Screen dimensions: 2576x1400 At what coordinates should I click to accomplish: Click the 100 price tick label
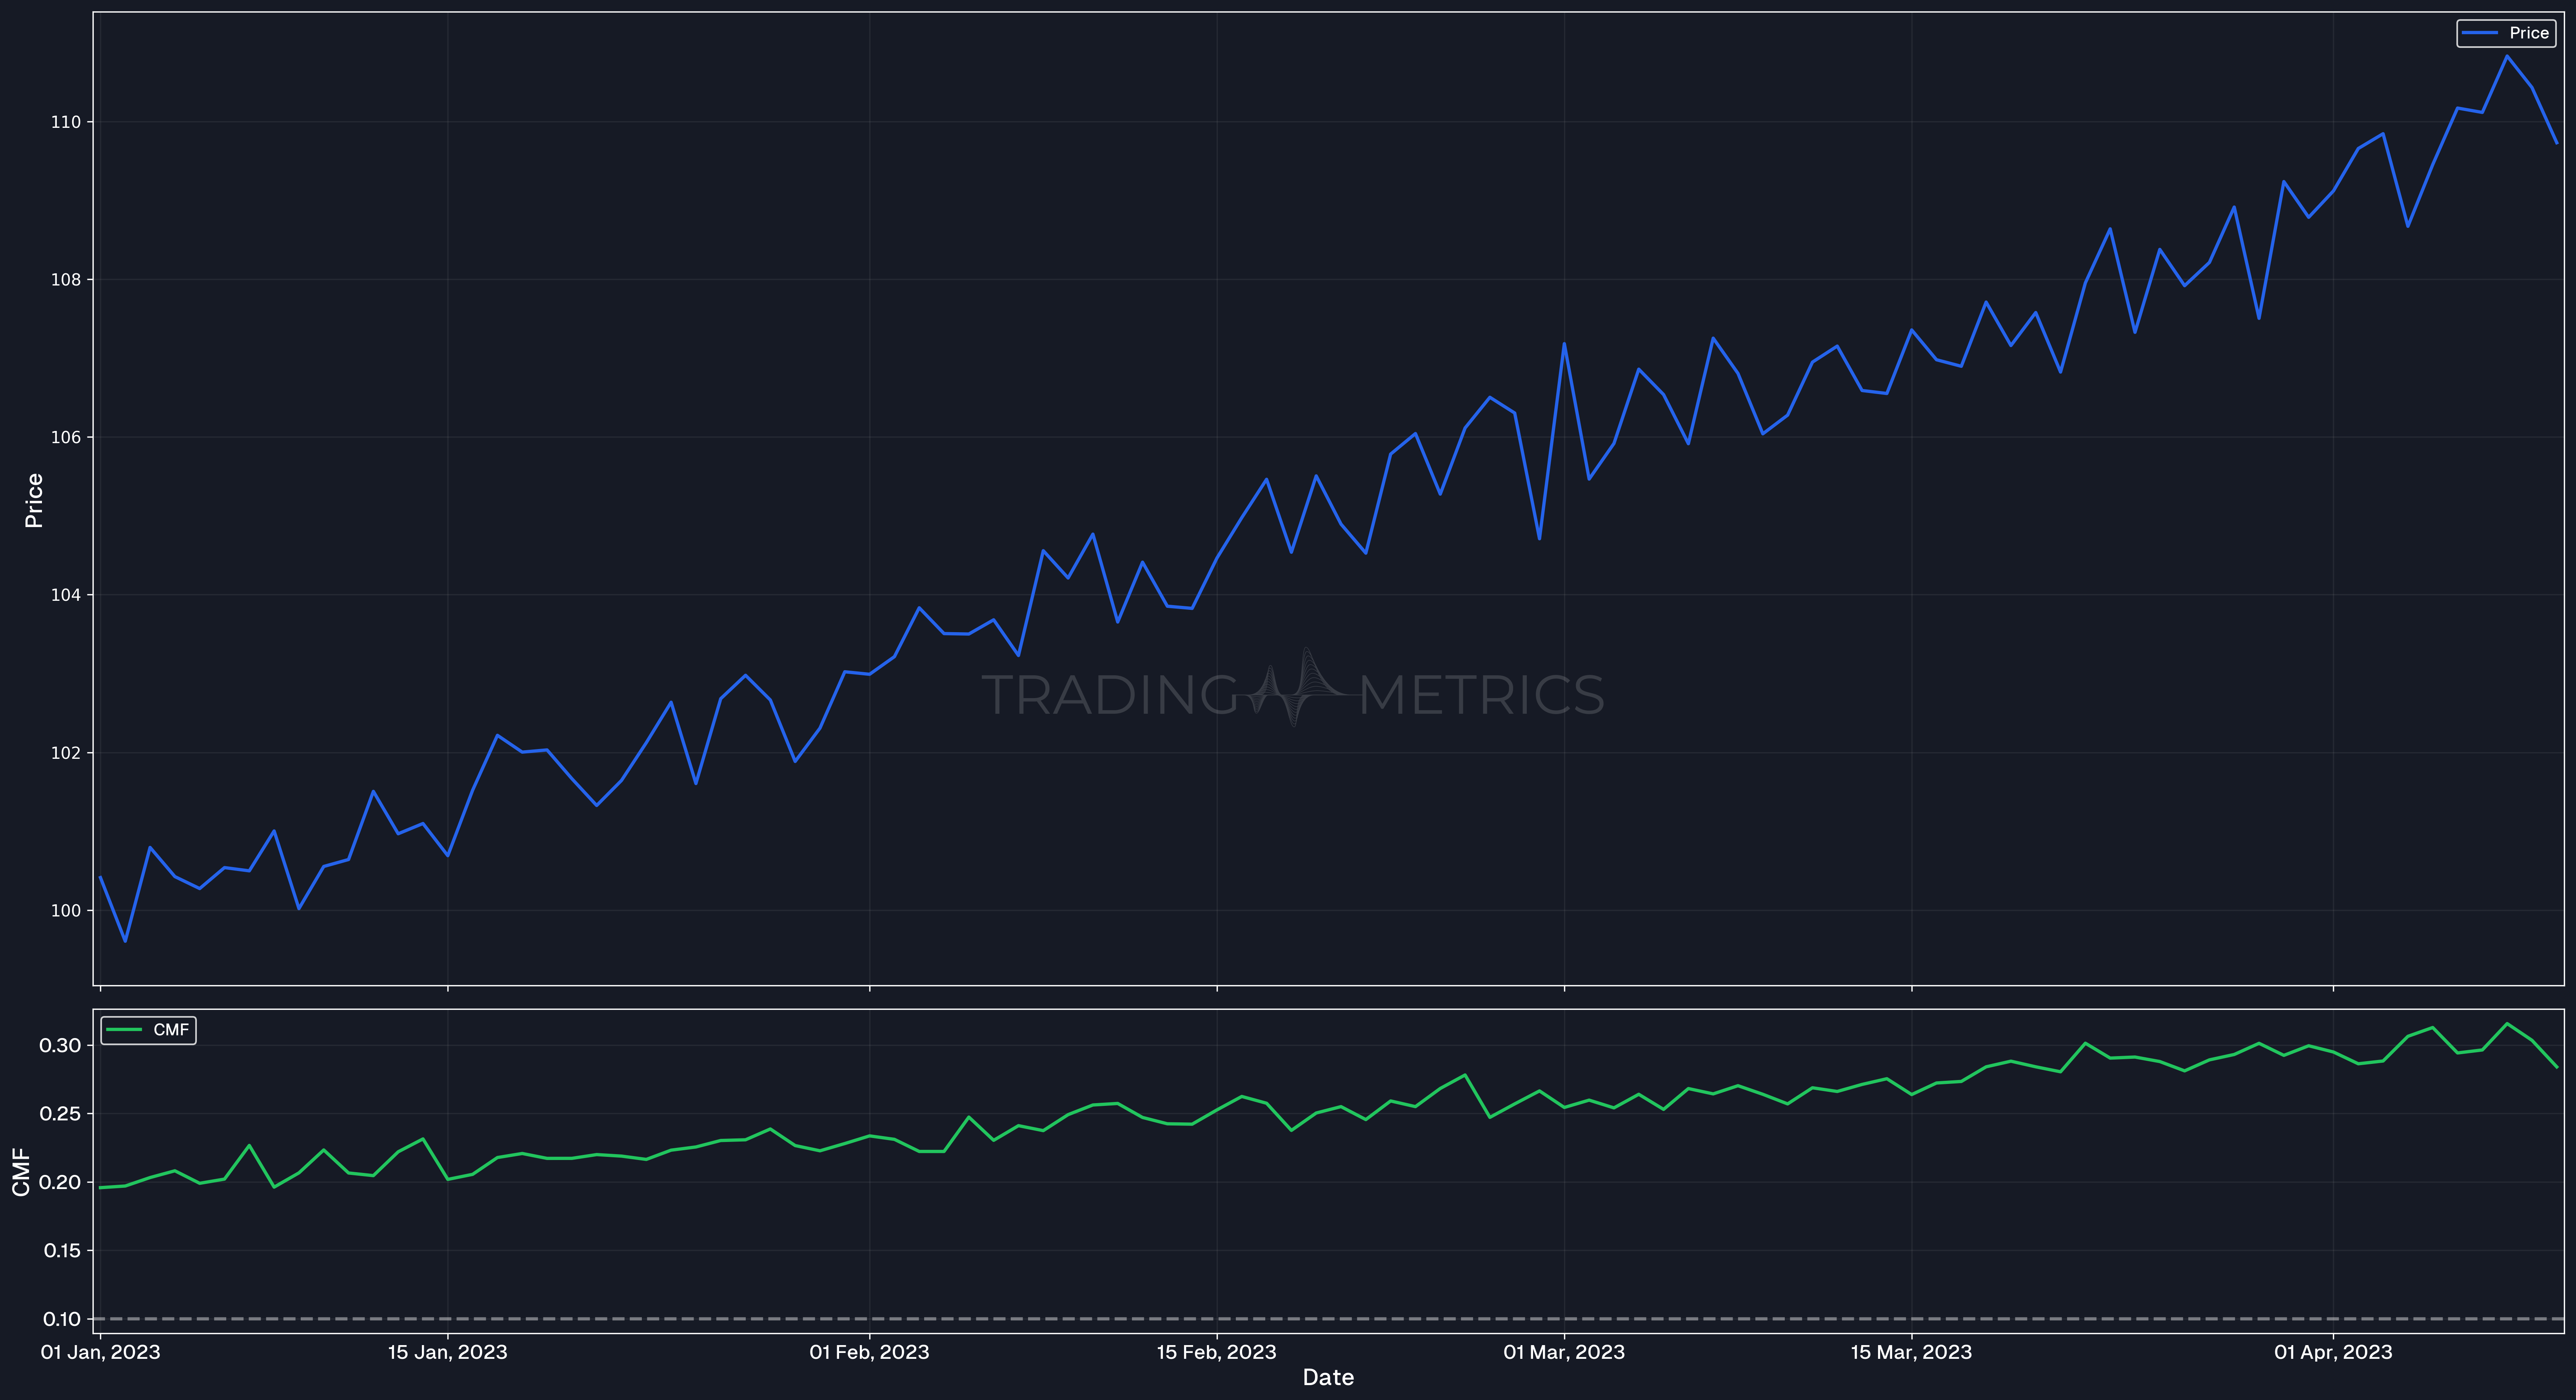click(x=66, y=911)
